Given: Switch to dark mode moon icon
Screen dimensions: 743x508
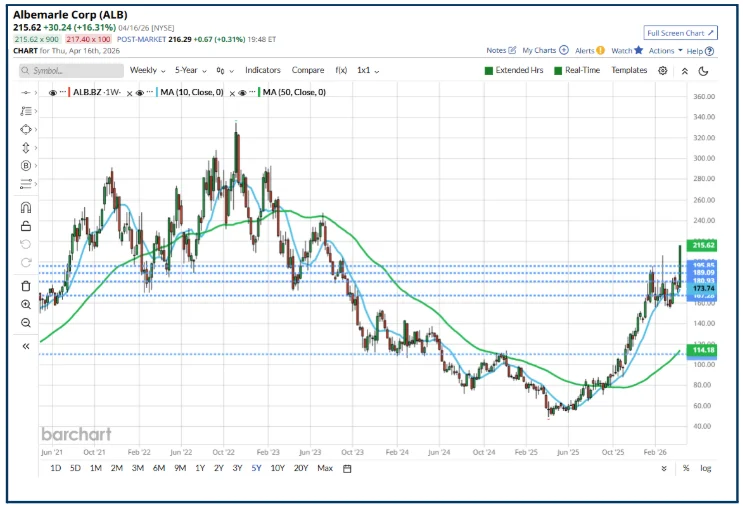Looking at the screenshot, I should point(704,71).
